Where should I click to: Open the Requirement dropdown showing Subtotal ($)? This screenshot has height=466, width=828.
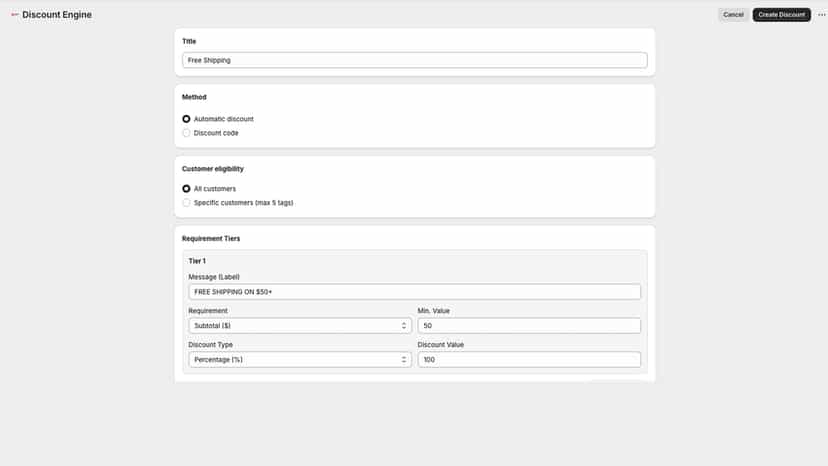click(x=300, y=325)
